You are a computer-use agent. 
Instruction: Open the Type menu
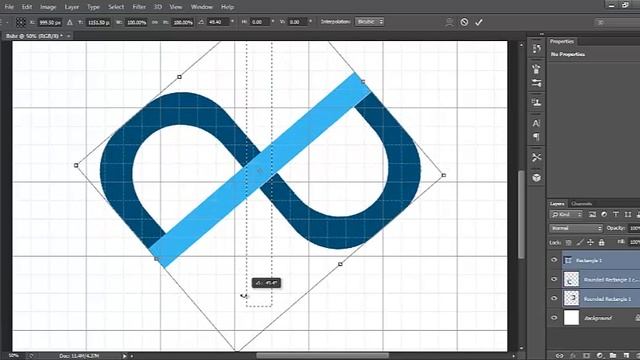pyautogui.click(x=93, y=7)
